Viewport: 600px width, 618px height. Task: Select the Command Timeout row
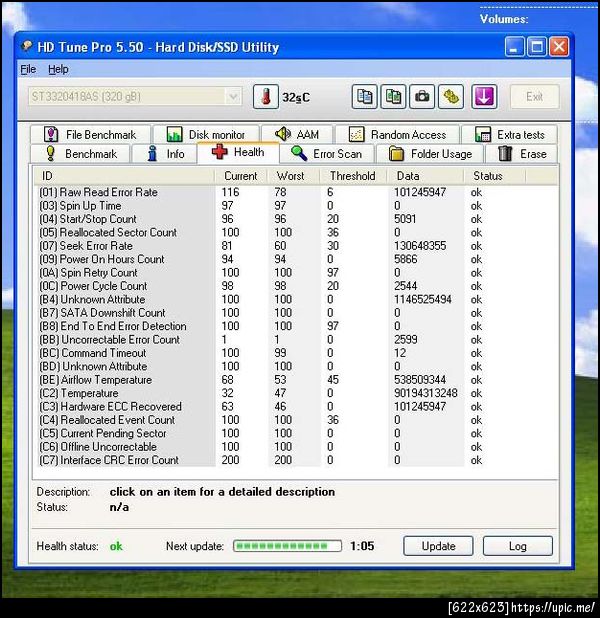pyautogui.click(x=296, y=353)
